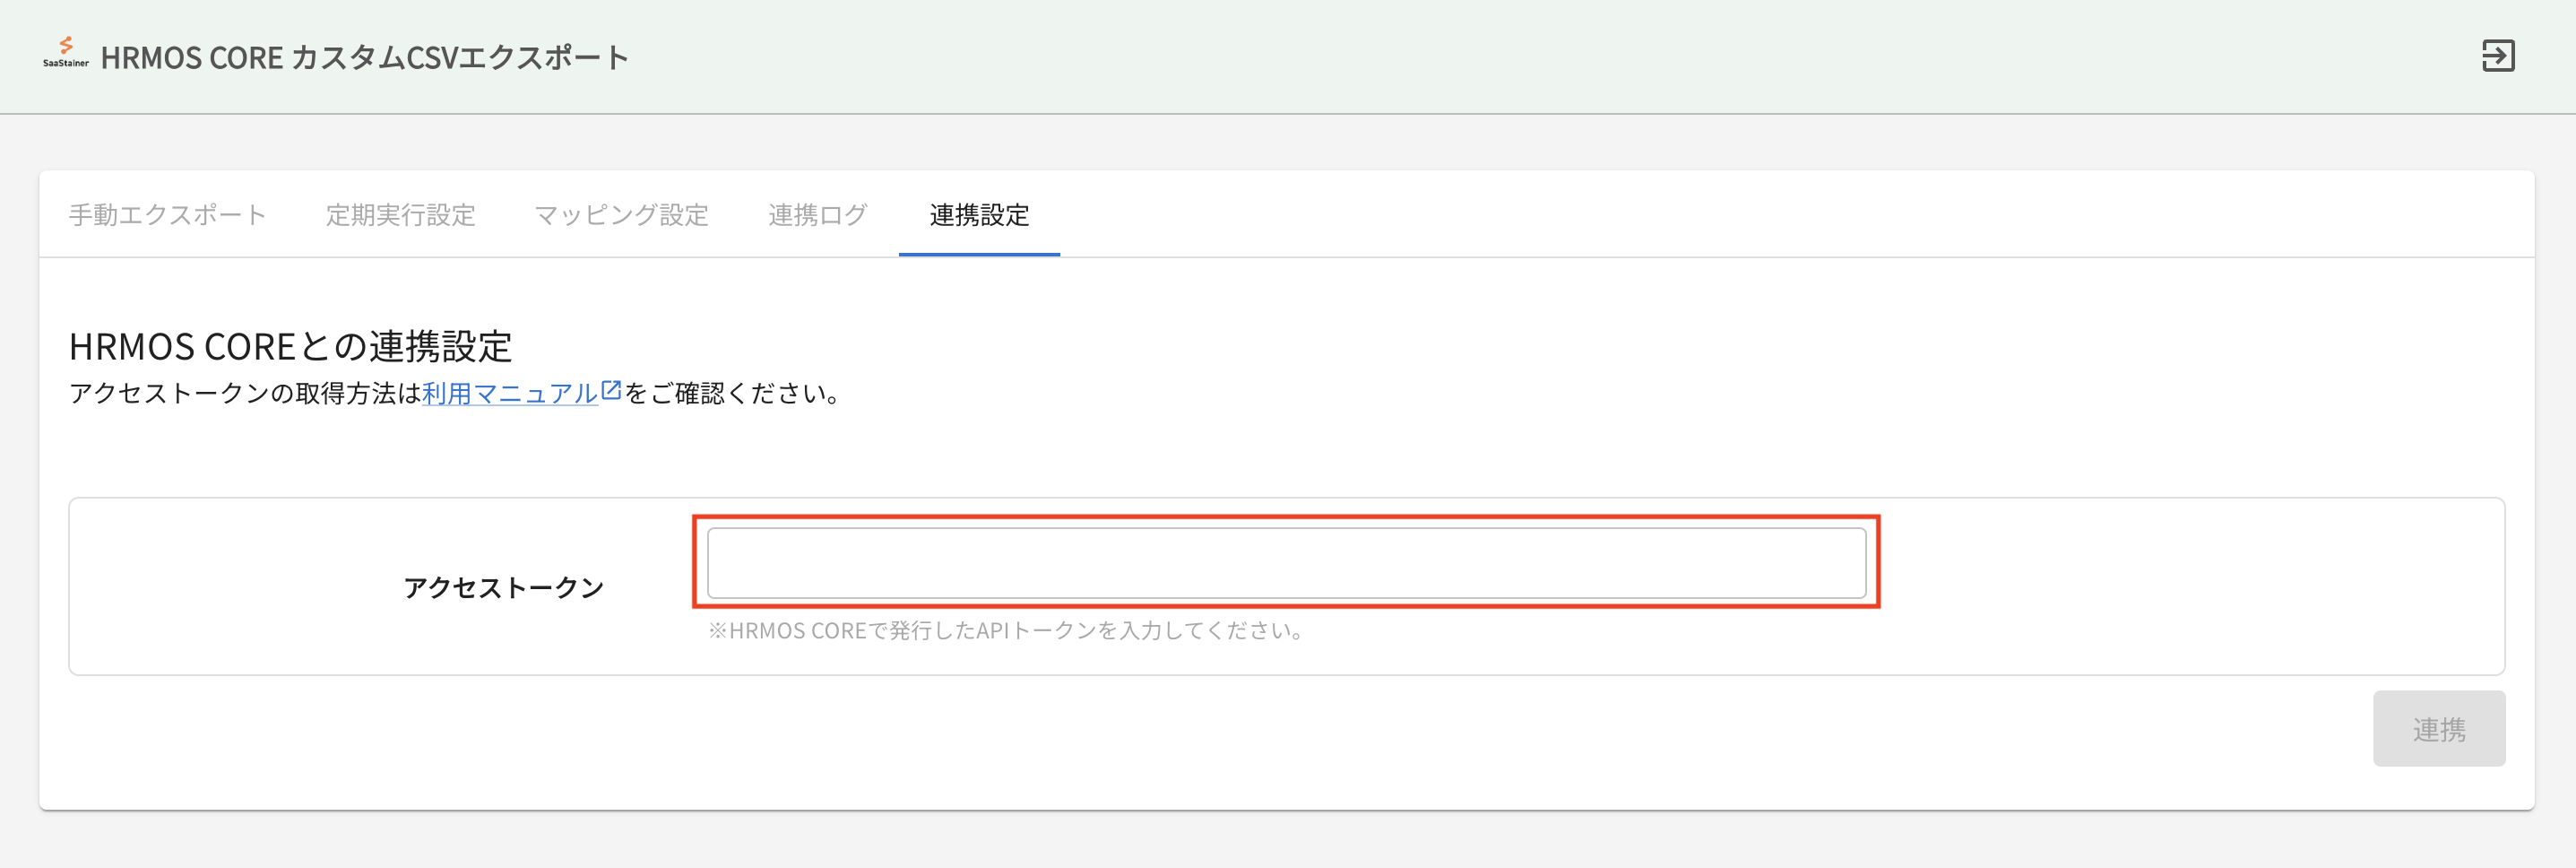Image resolution: width=2576 pixels, height=868 pixels.
Task: Switch to the 手動エクスポート tab
Action: pos(167,214)
